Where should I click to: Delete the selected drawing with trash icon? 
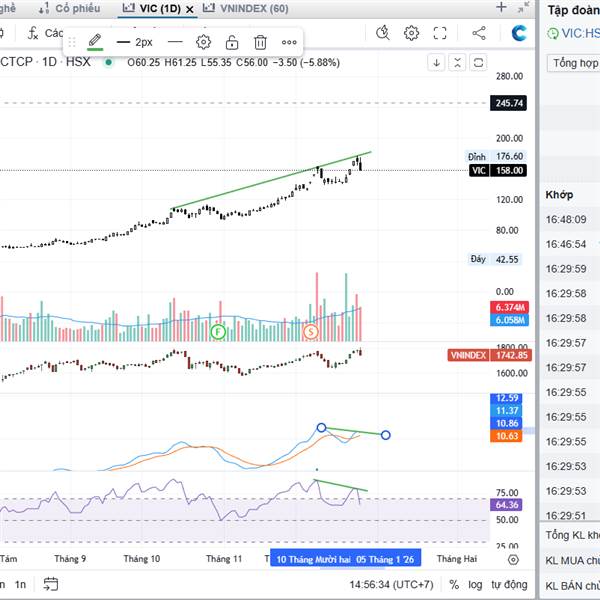pyautogui.click(x=260, y=42)
